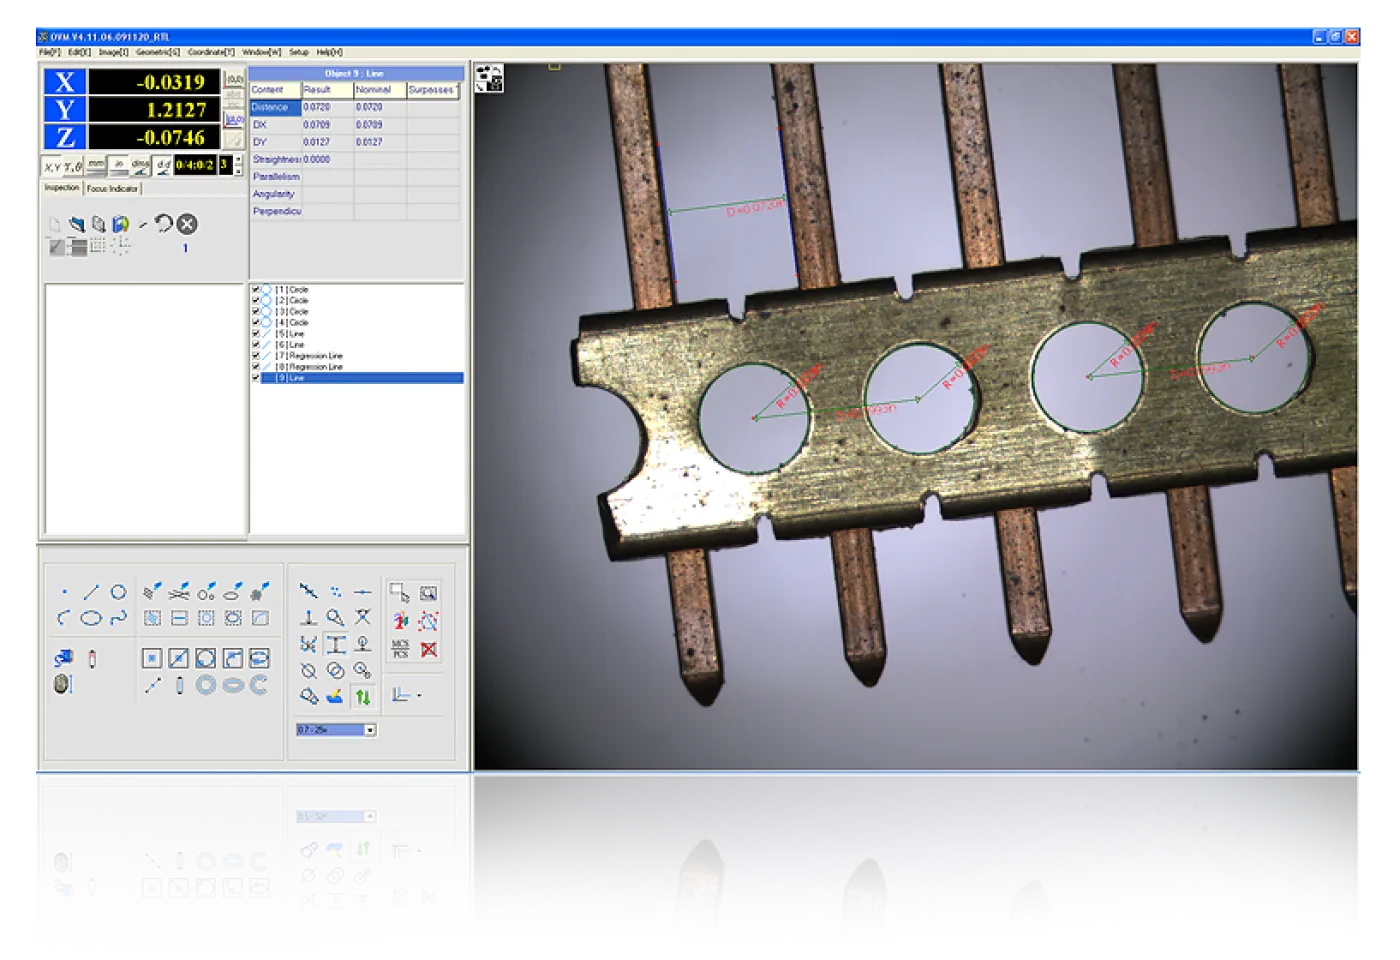Open the Geometric menu

158,52
